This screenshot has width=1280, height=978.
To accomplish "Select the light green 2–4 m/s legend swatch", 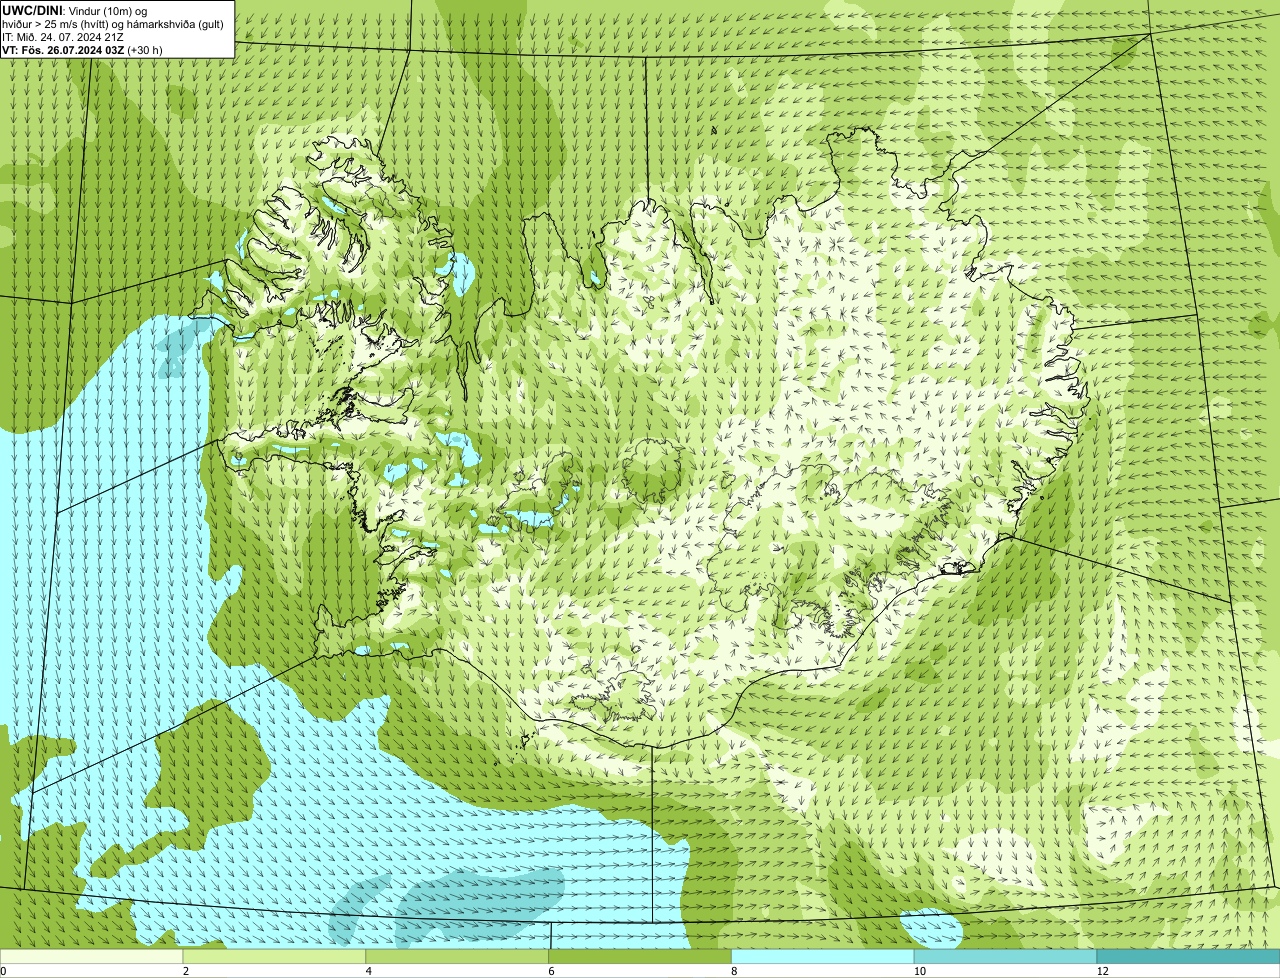I will (x=275, y=957).
